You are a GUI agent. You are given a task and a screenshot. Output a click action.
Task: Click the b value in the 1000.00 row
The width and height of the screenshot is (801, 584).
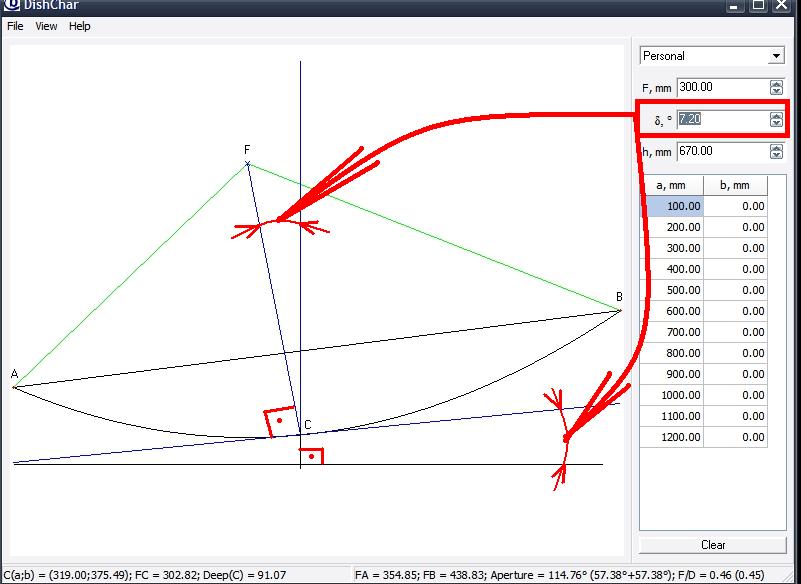click(x=735, y=395)
